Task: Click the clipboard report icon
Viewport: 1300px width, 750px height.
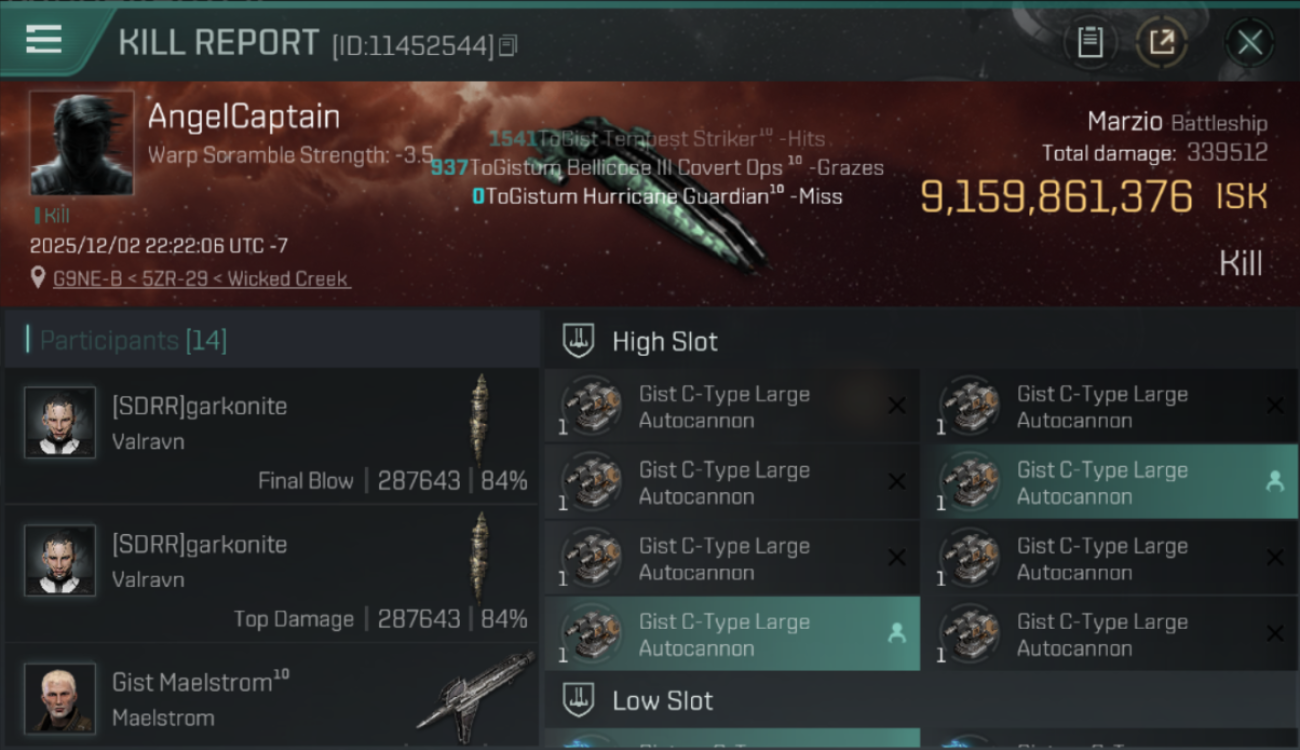Action: pos(1090,42)
